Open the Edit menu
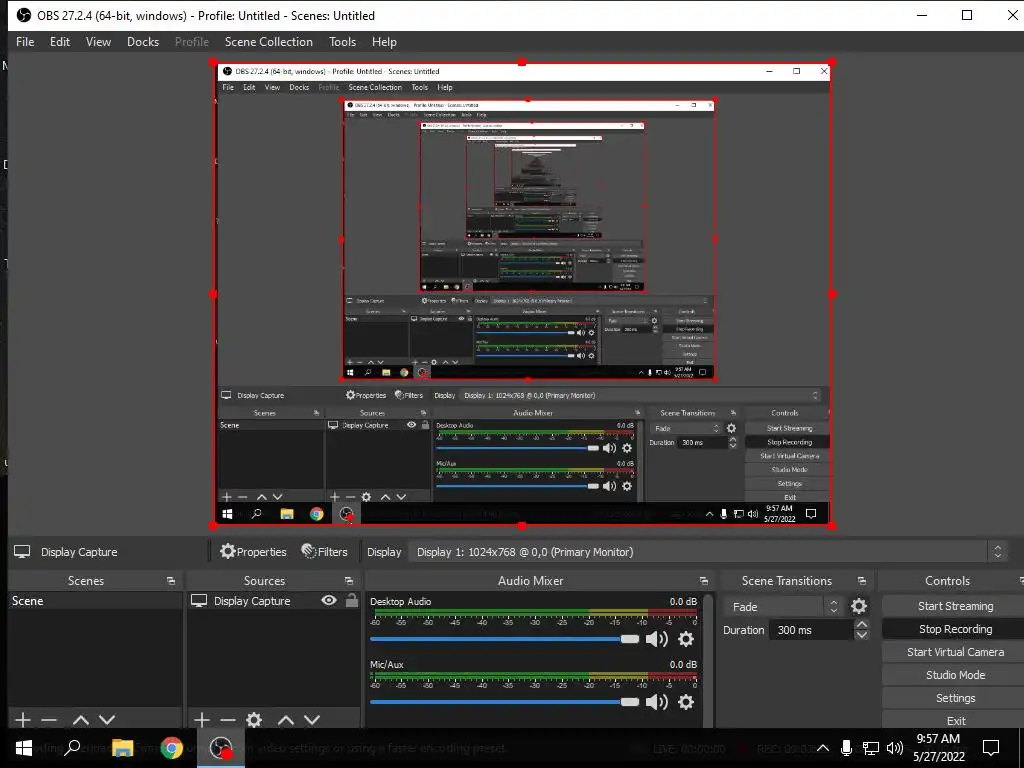 [x=59, y=42]
